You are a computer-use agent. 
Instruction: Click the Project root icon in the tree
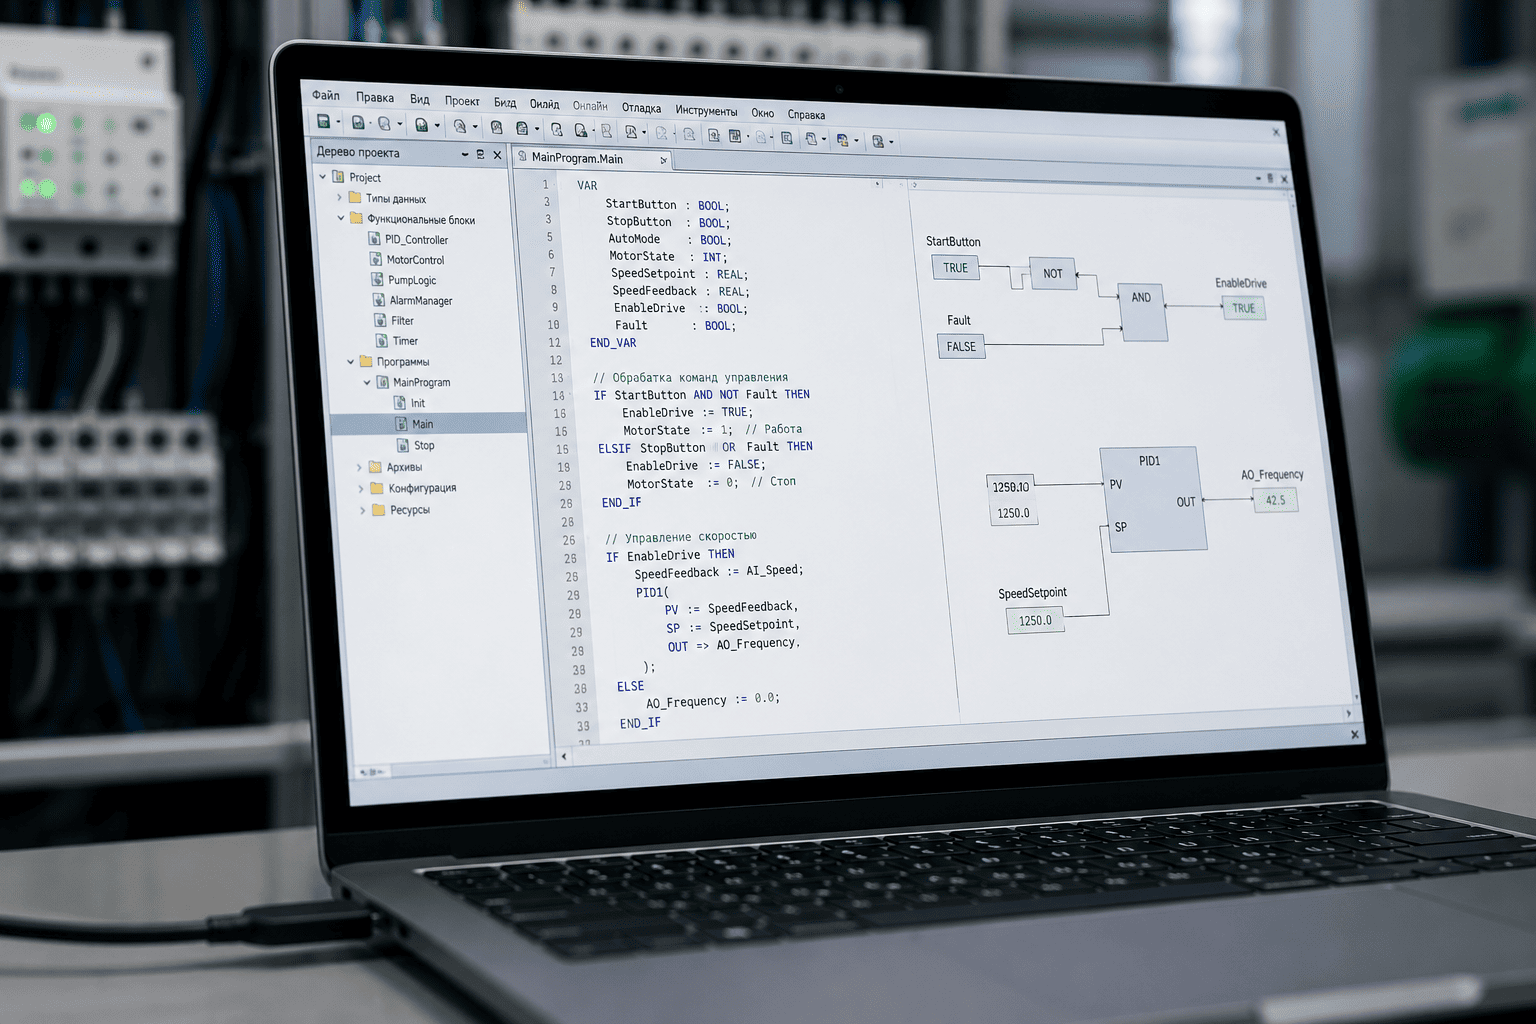point(338,177)
